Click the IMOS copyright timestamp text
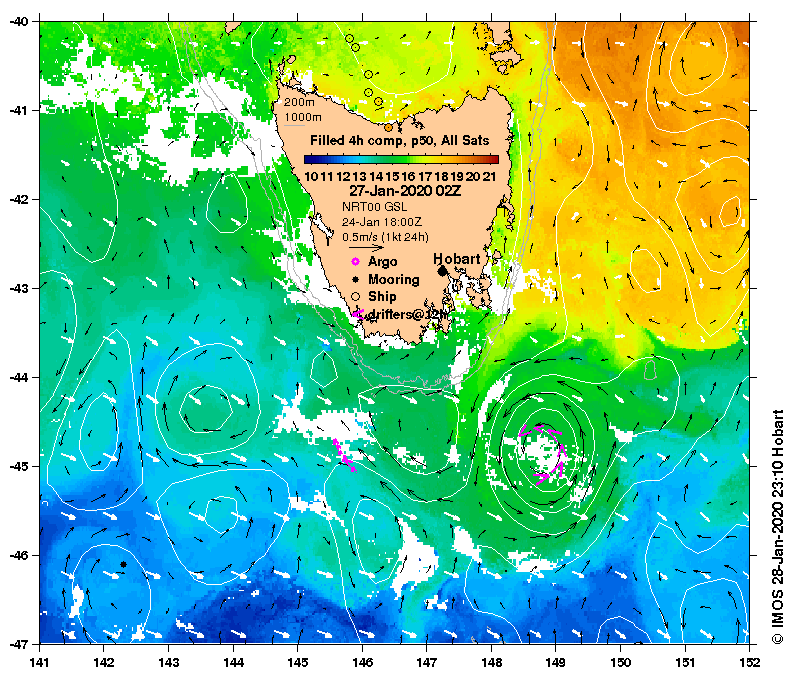 pos(778,526)
